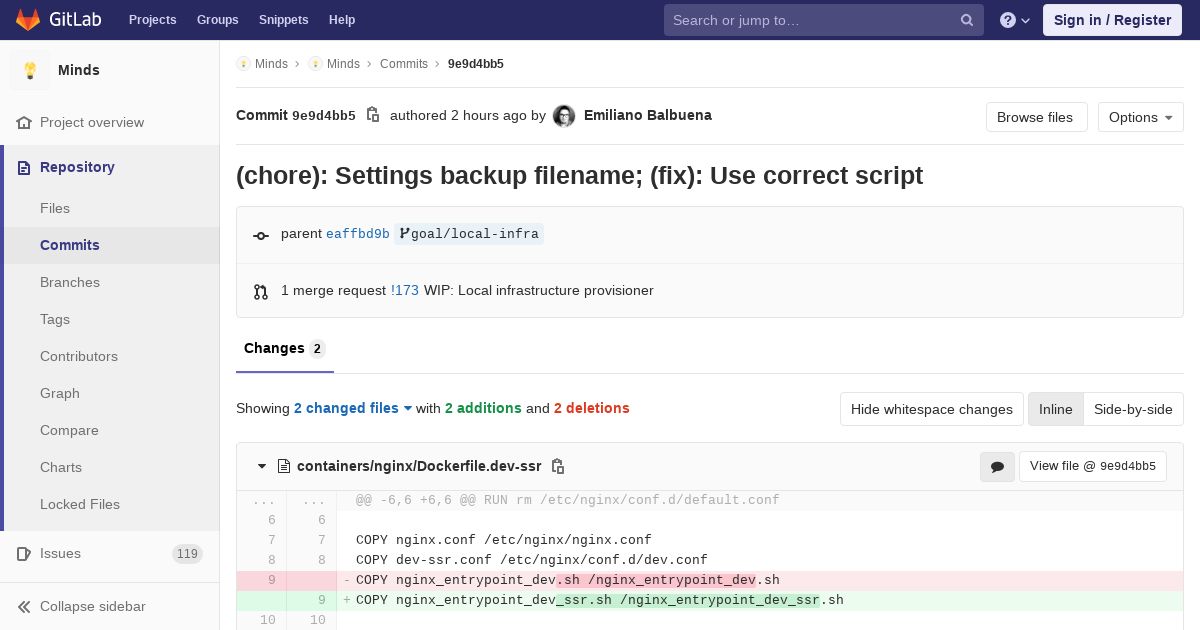Open Groups in top navigation
Image resolution: width=1200 pixels, height=630 pixels.
[x=217, y=20]
